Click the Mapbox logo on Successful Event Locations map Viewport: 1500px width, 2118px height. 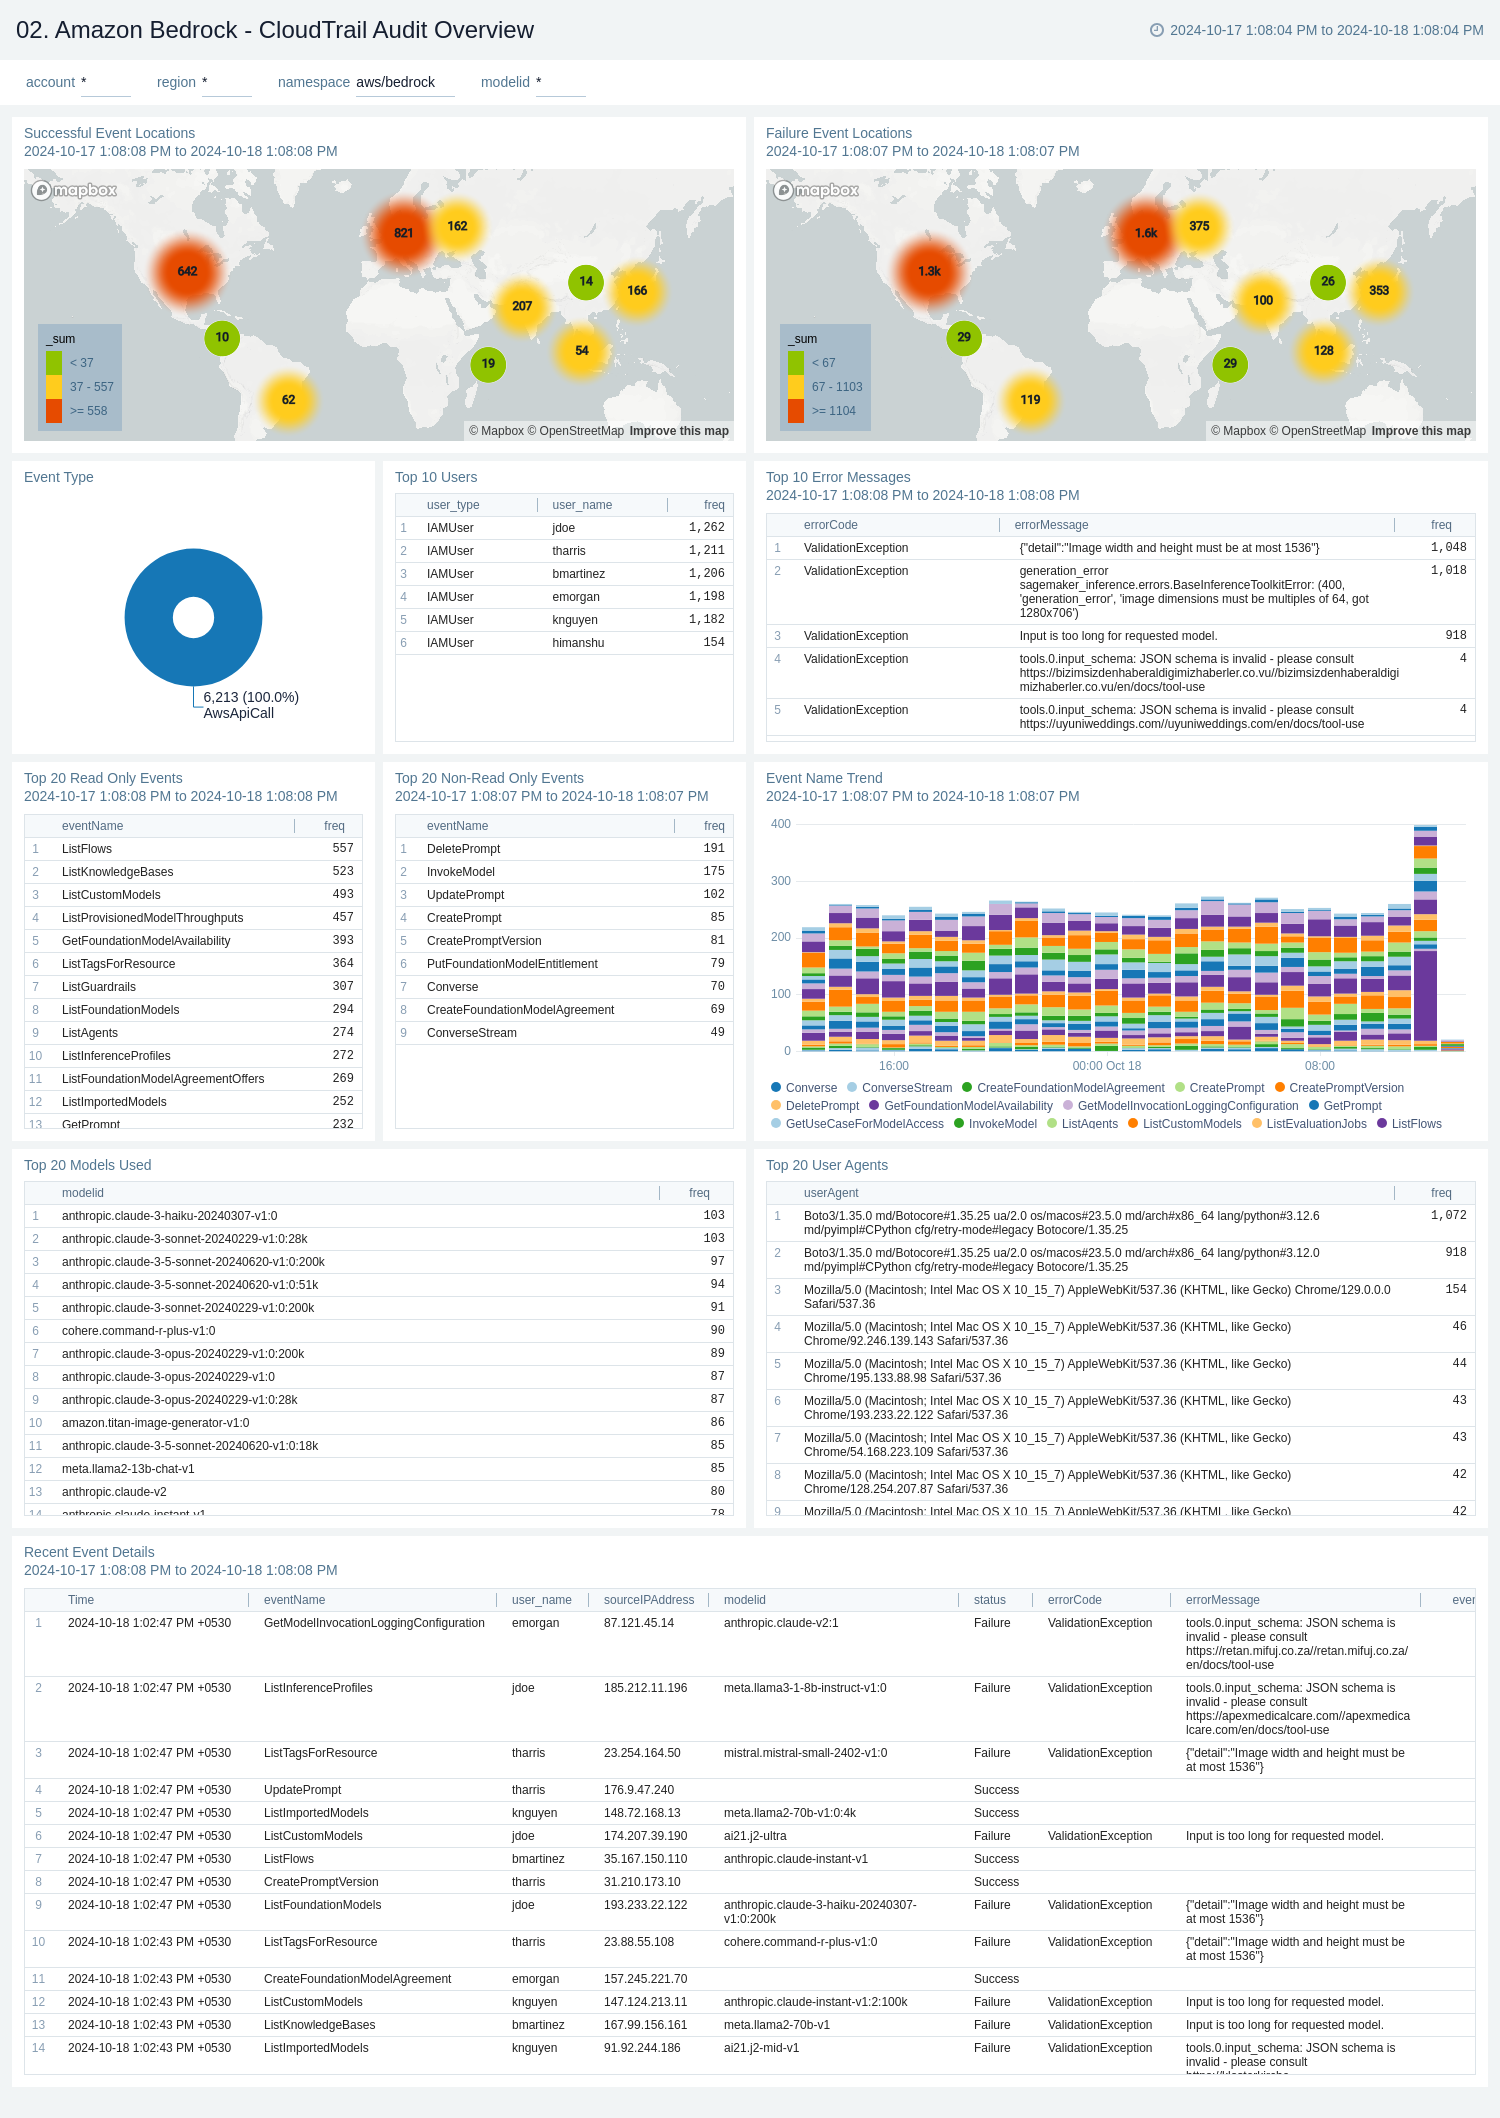point(74,190)
